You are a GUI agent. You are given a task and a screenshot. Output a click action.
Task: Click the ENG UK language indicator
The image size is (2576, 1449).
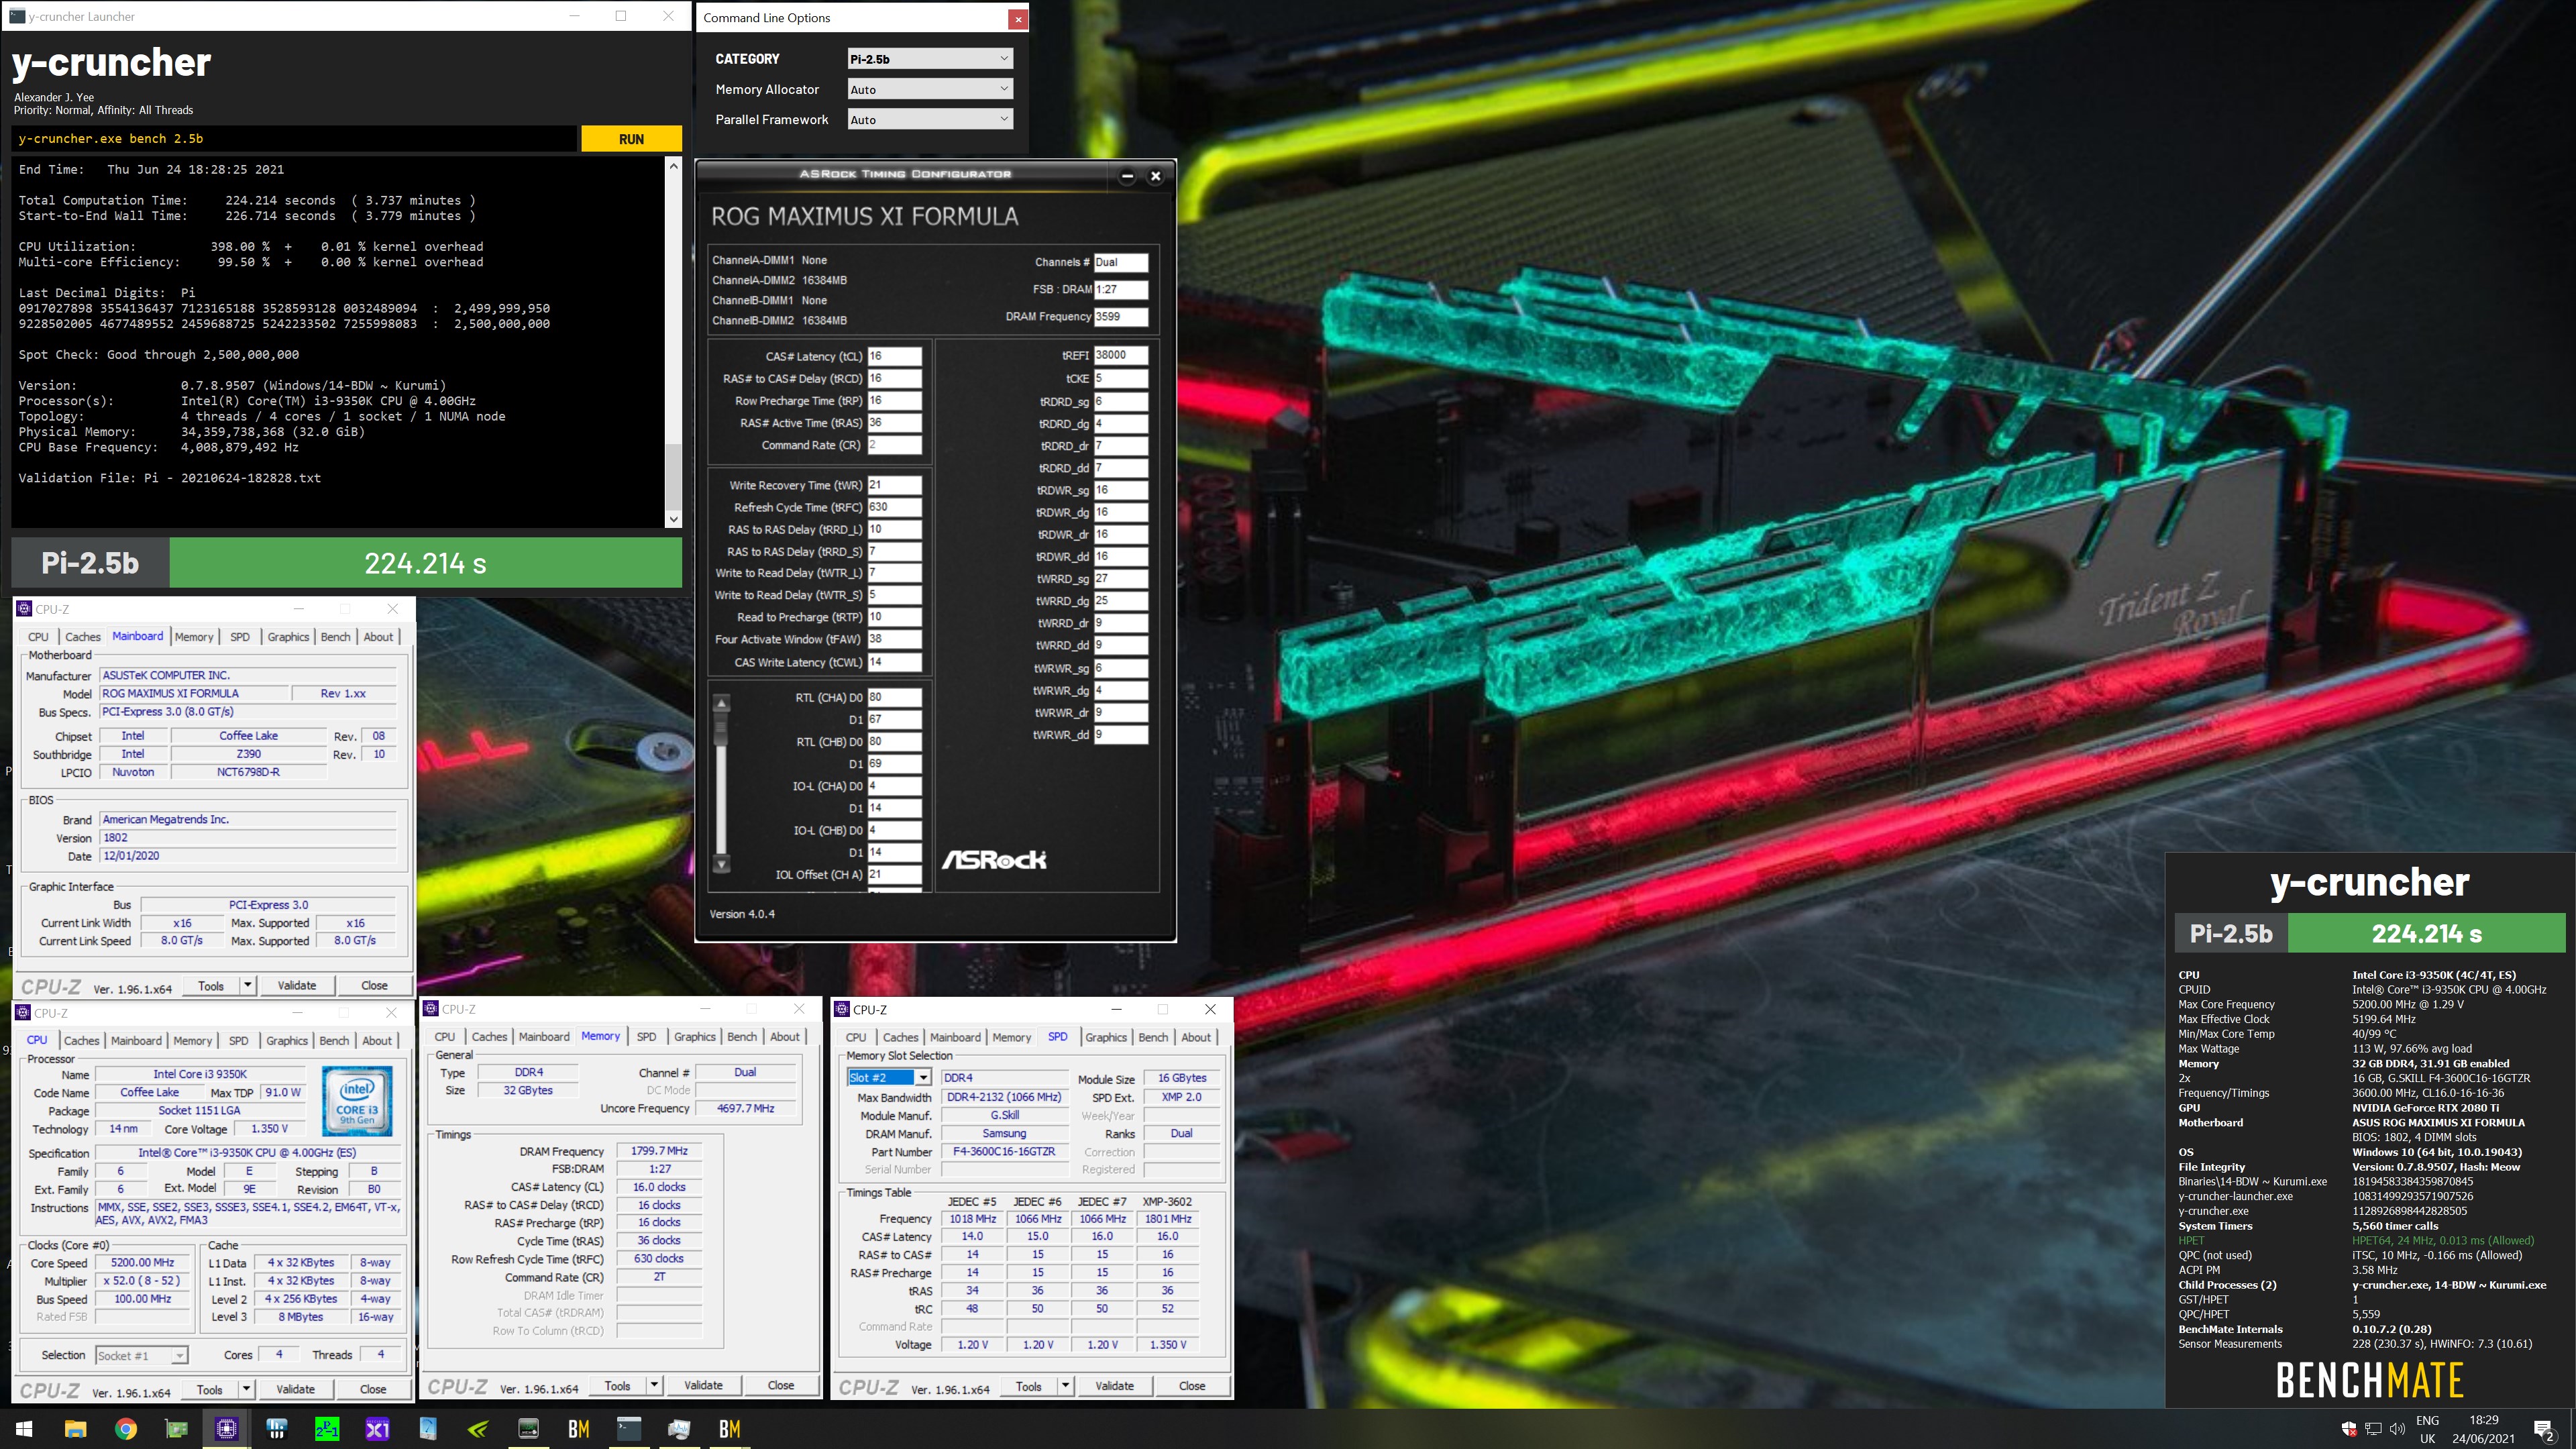2427,1429
